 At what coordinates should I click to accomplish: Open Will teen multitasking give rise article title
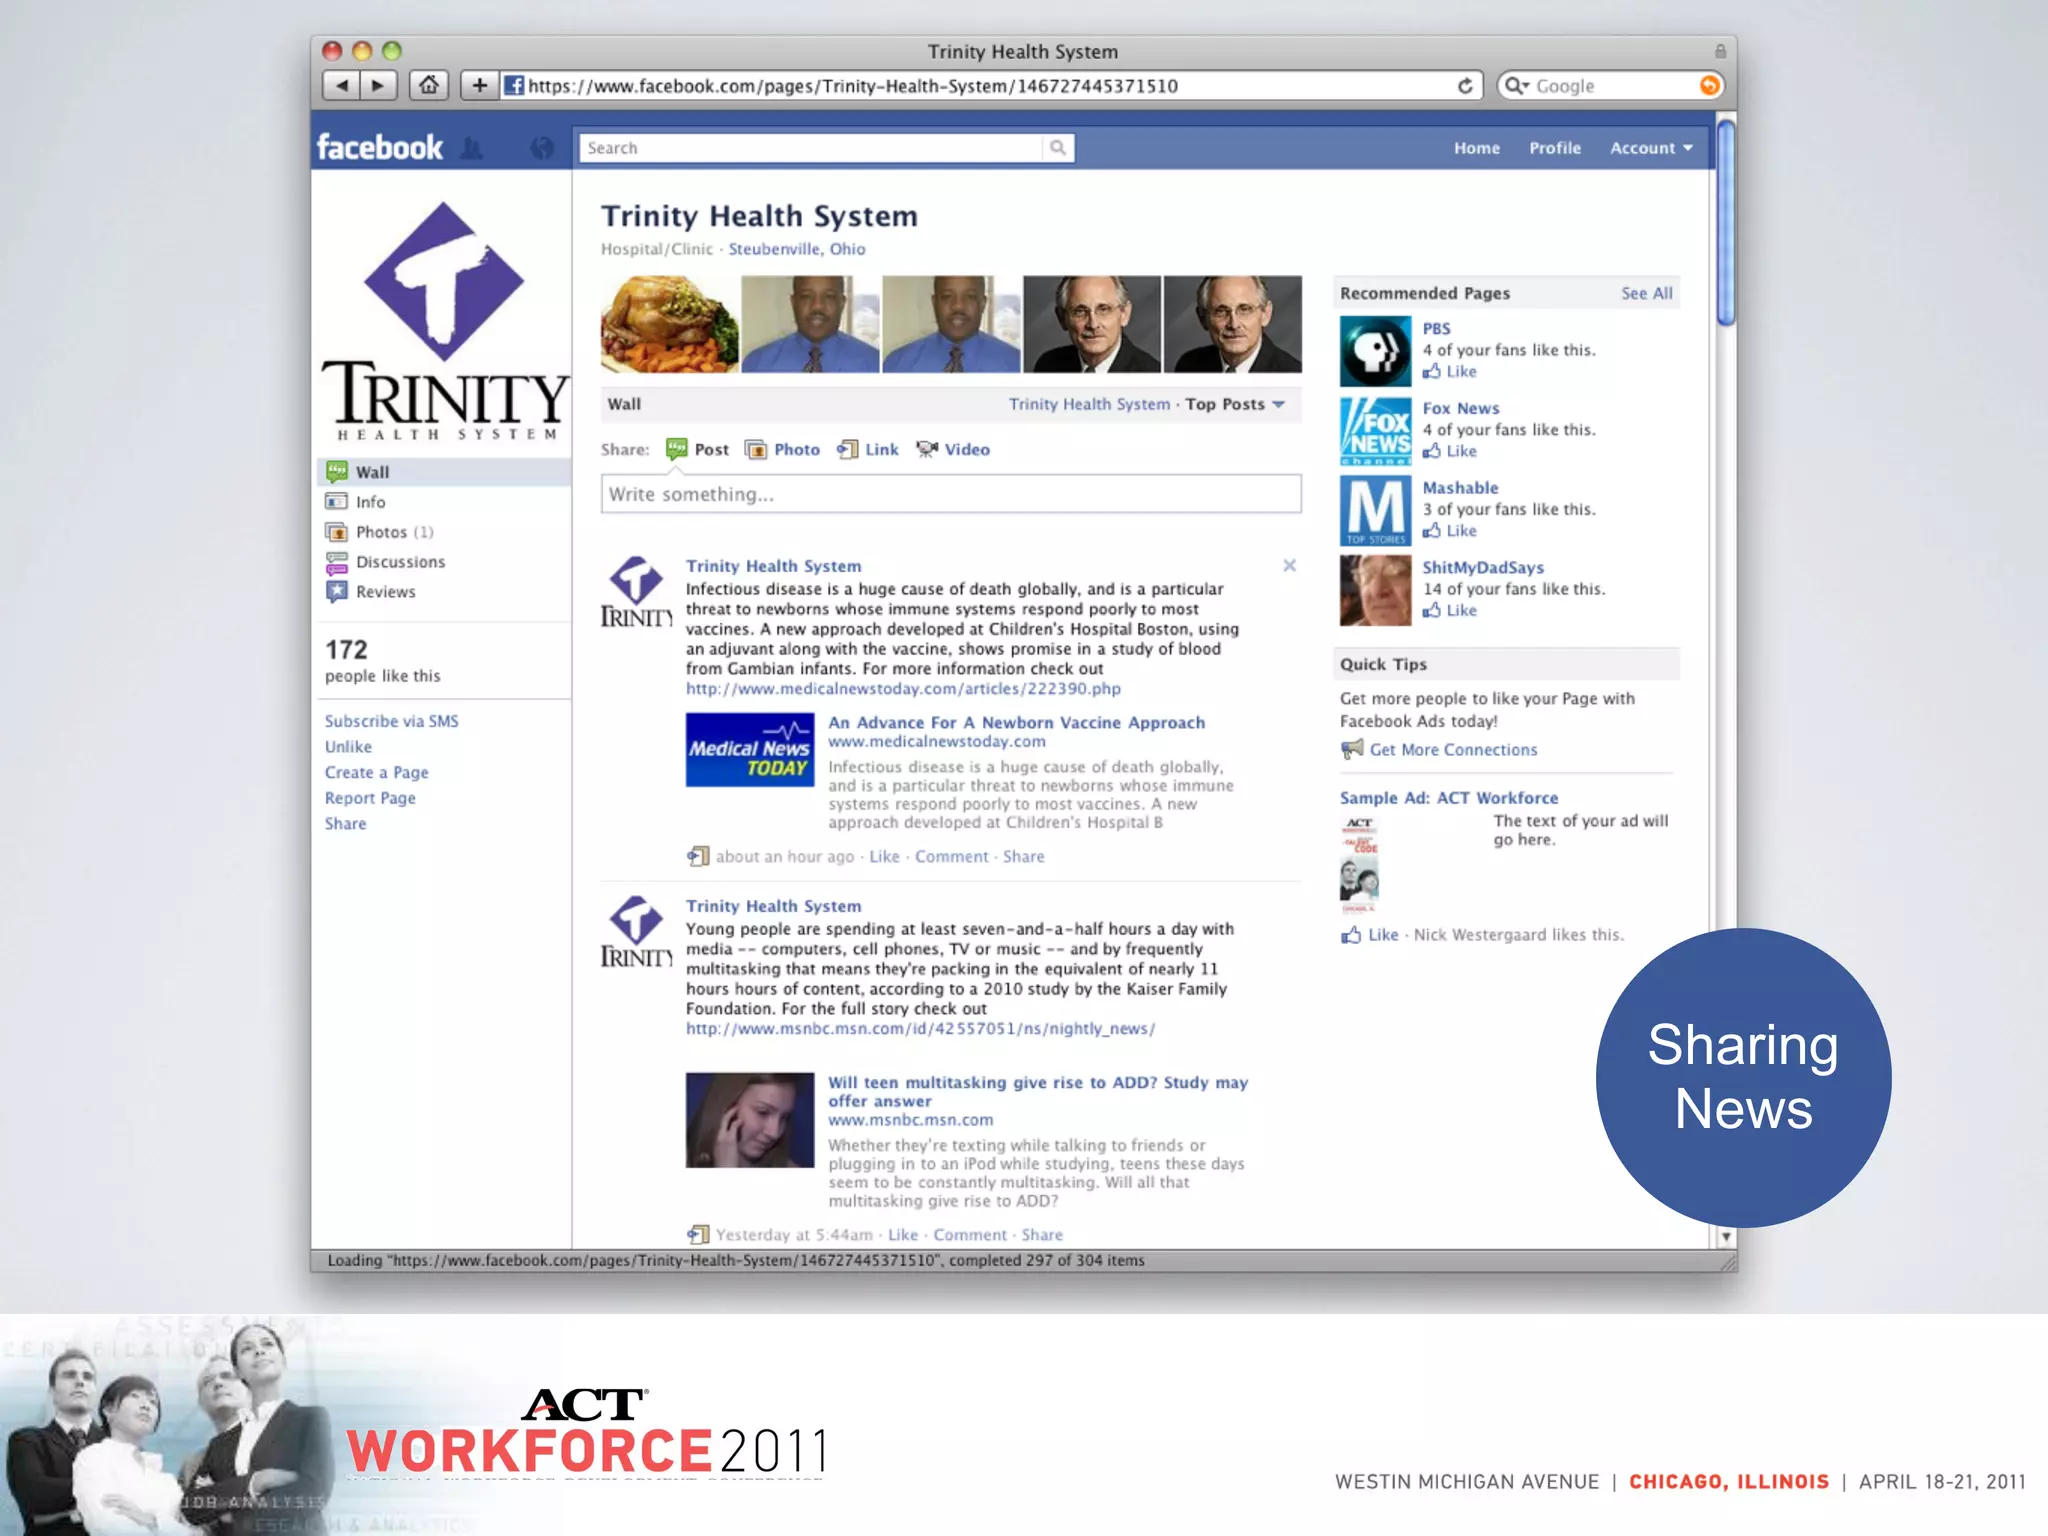pyautogui.click(x=1038, y=1092)
